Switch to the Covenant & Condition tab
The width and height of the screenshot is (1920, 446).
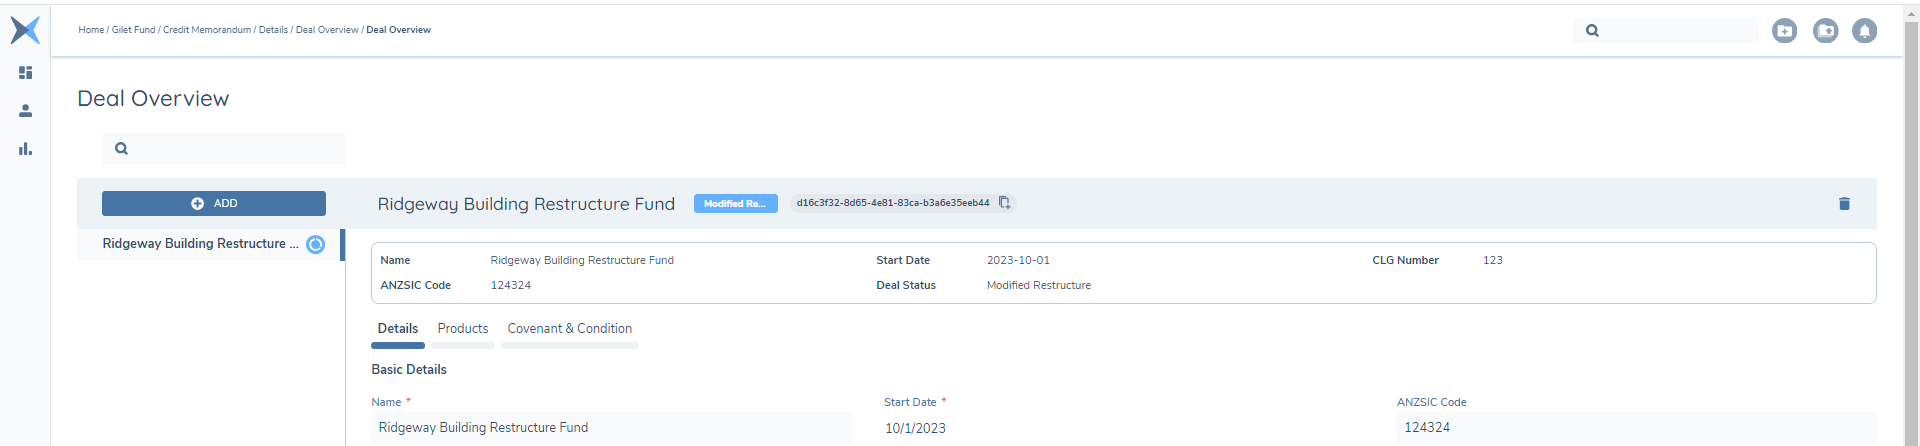569,329
